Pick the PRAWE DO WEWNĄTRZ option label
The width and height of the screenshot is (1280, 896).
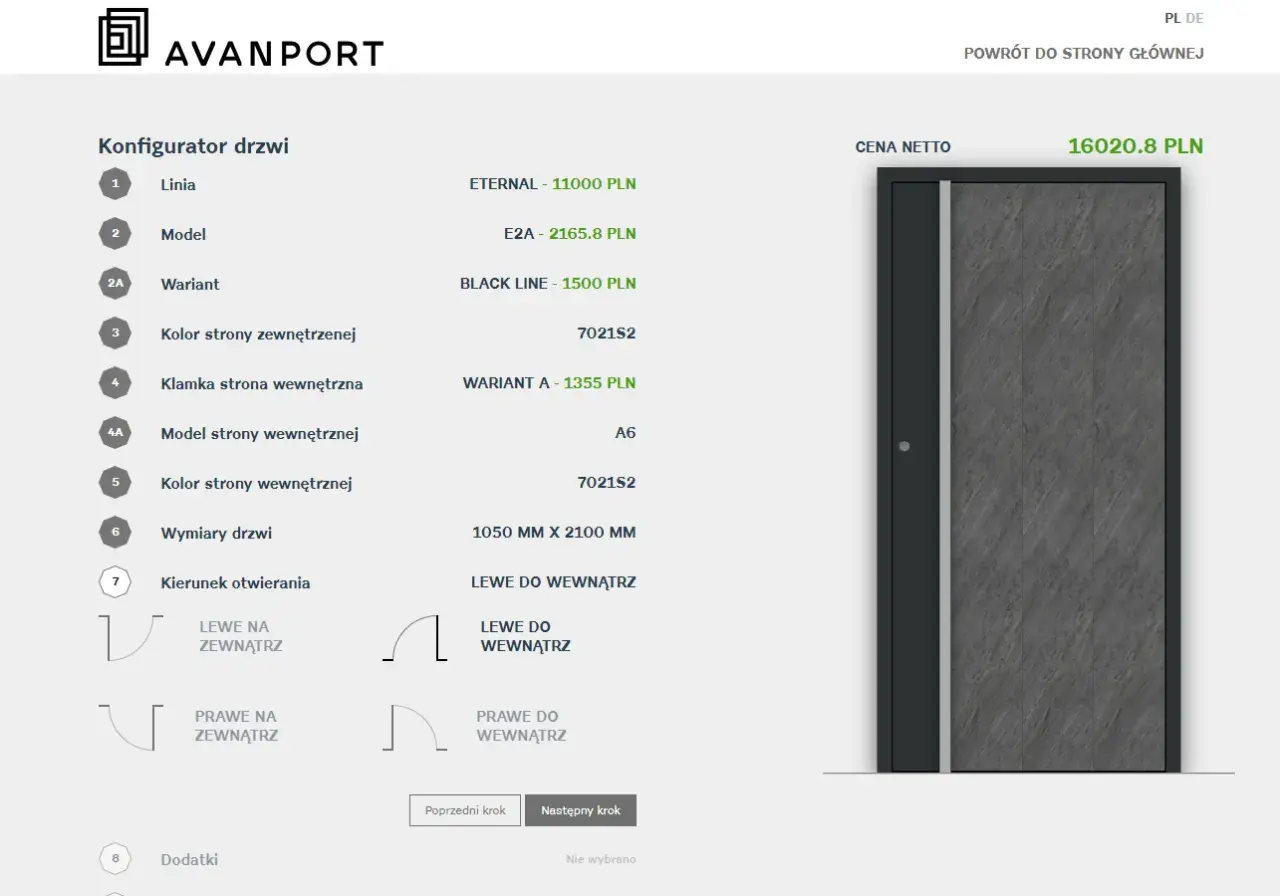[x=521, y=726]
